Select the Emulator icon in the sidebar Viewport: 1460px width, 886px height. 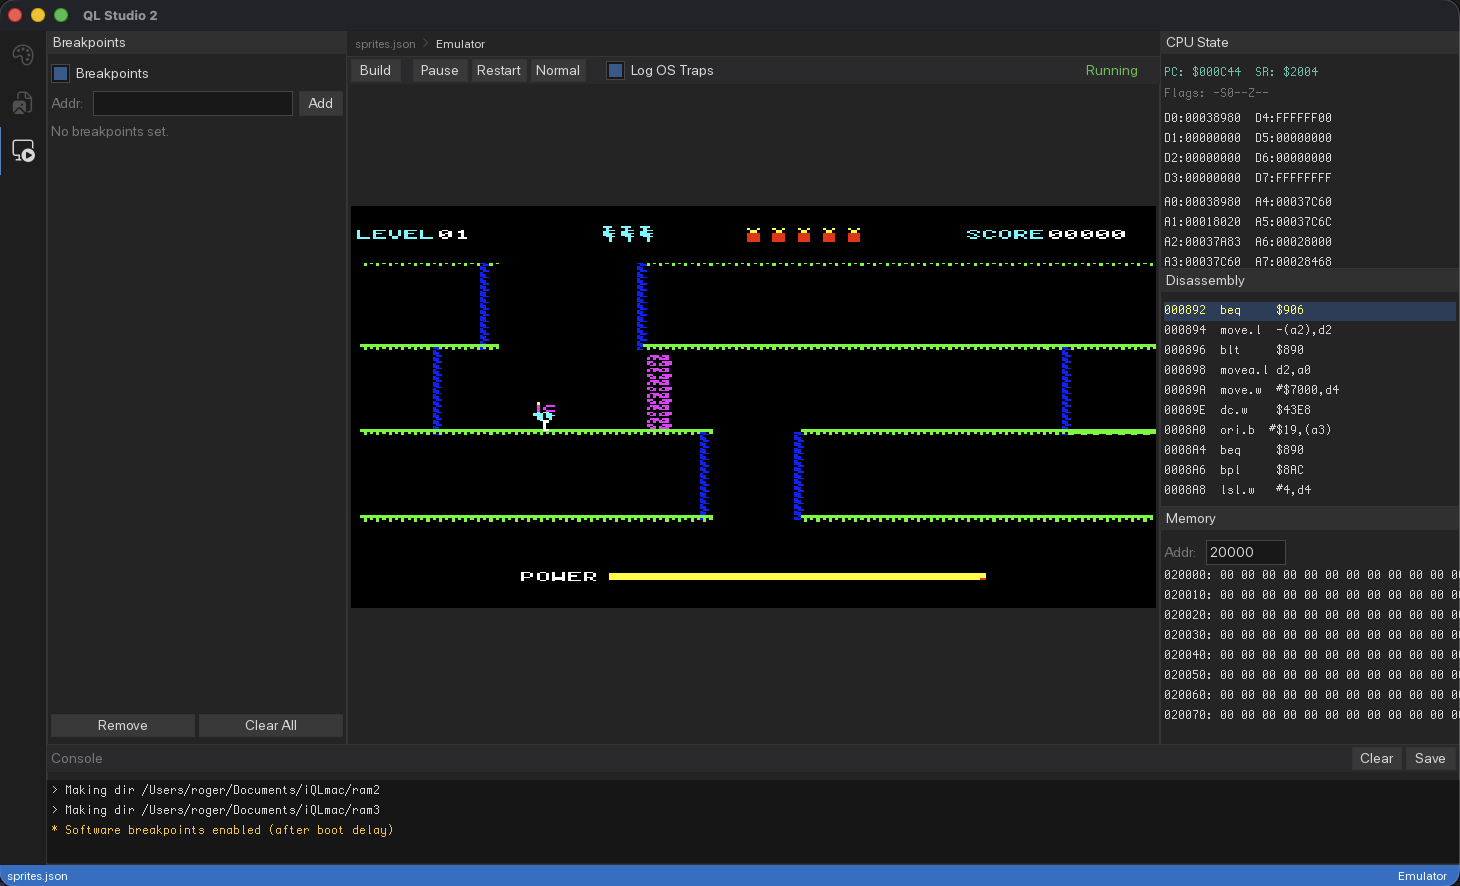(x=22, y=150)
